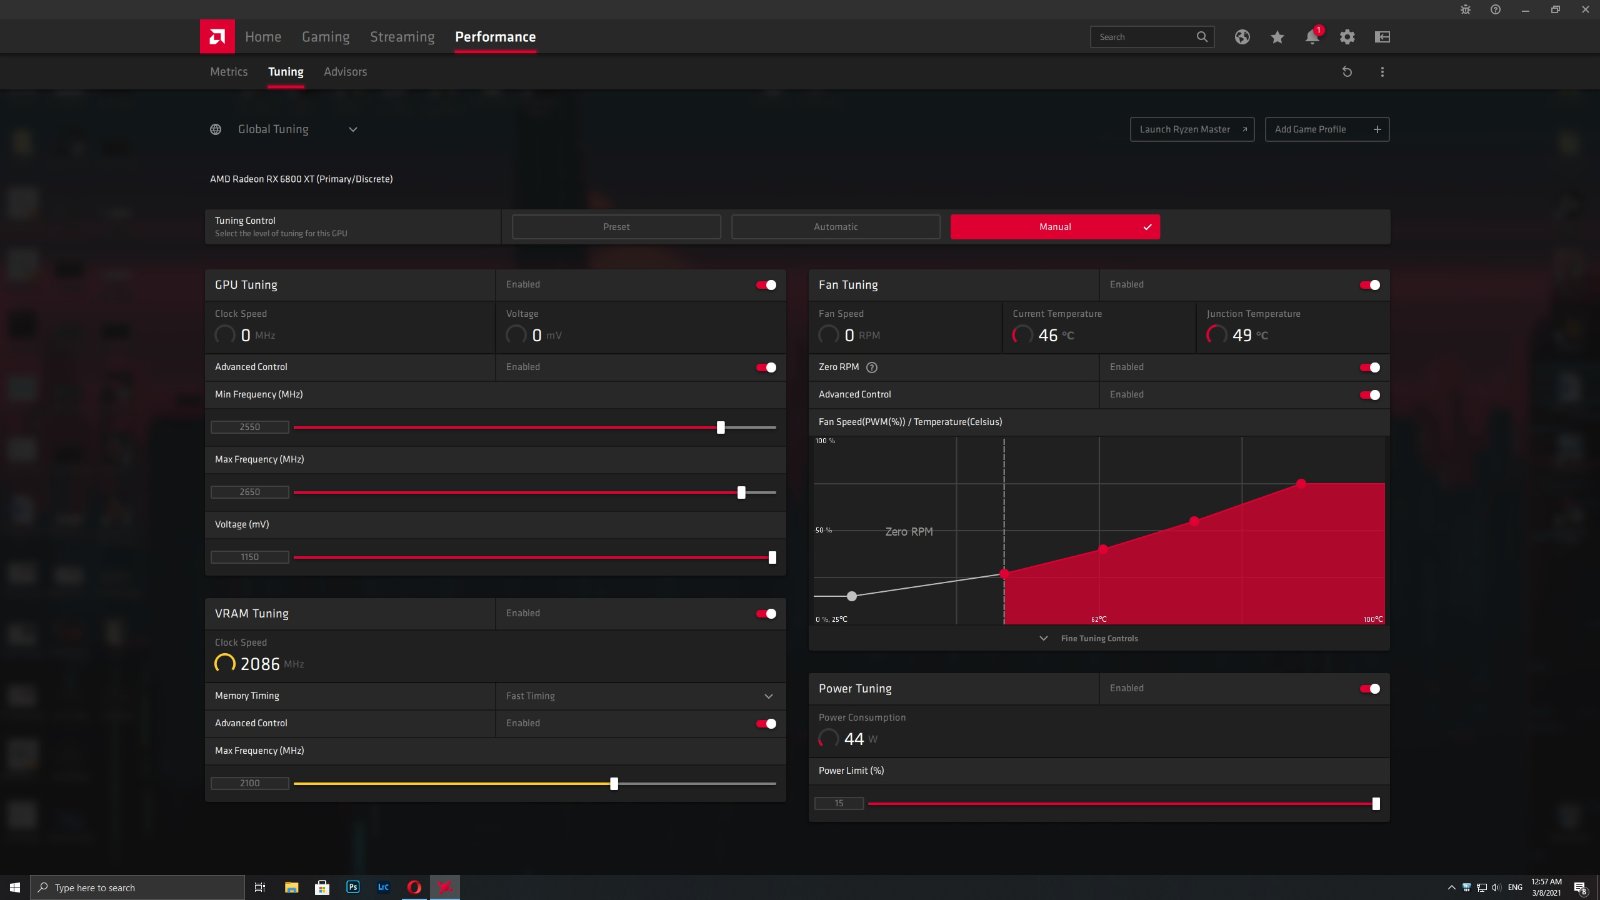Open Opera browser from the taskbar
Image resolution: width=1600 pixels, height=900 pixels.
tap(414, 887)
